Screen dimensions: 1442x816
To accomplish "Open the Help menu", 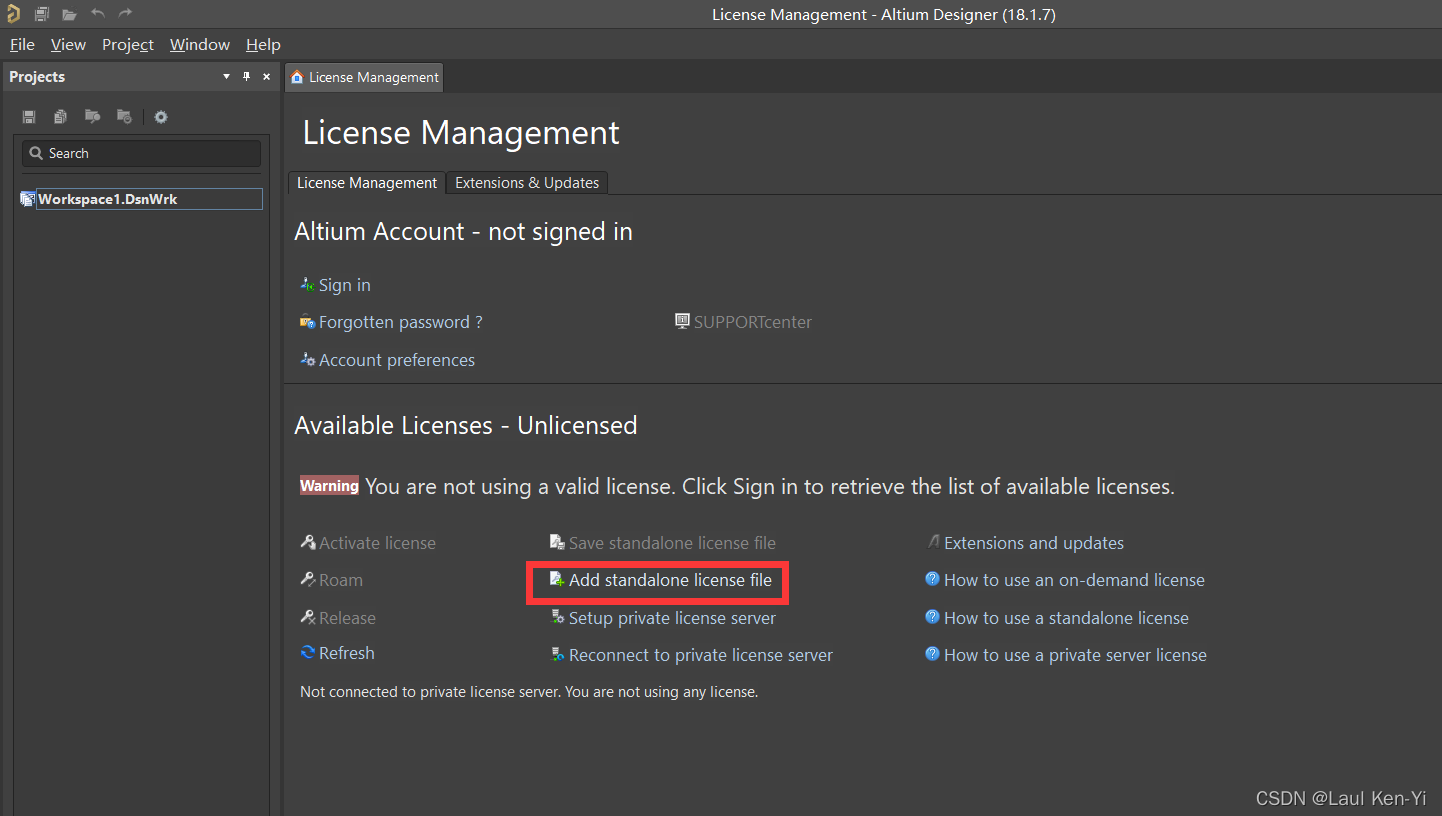I will (263, 44).
